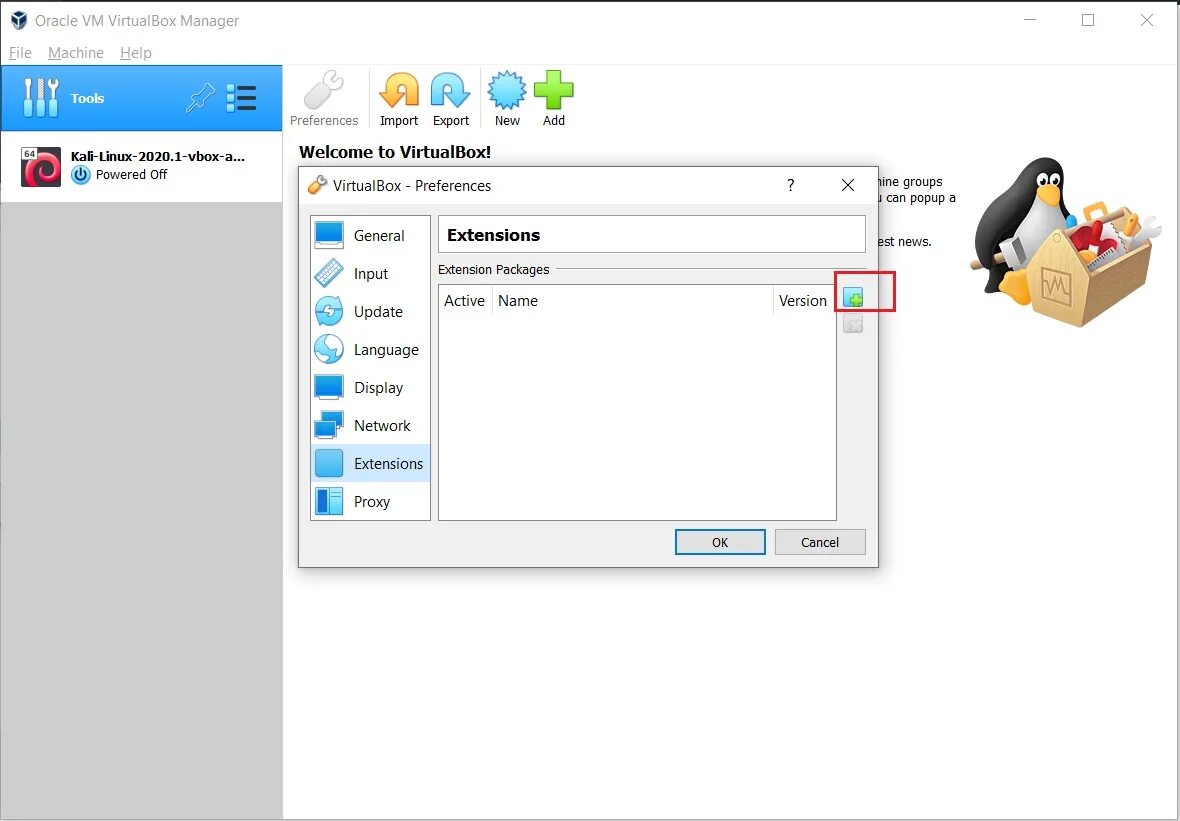1180x821 pixels.
Task: Sort by the Name column header
Action: tap(632, 300)
